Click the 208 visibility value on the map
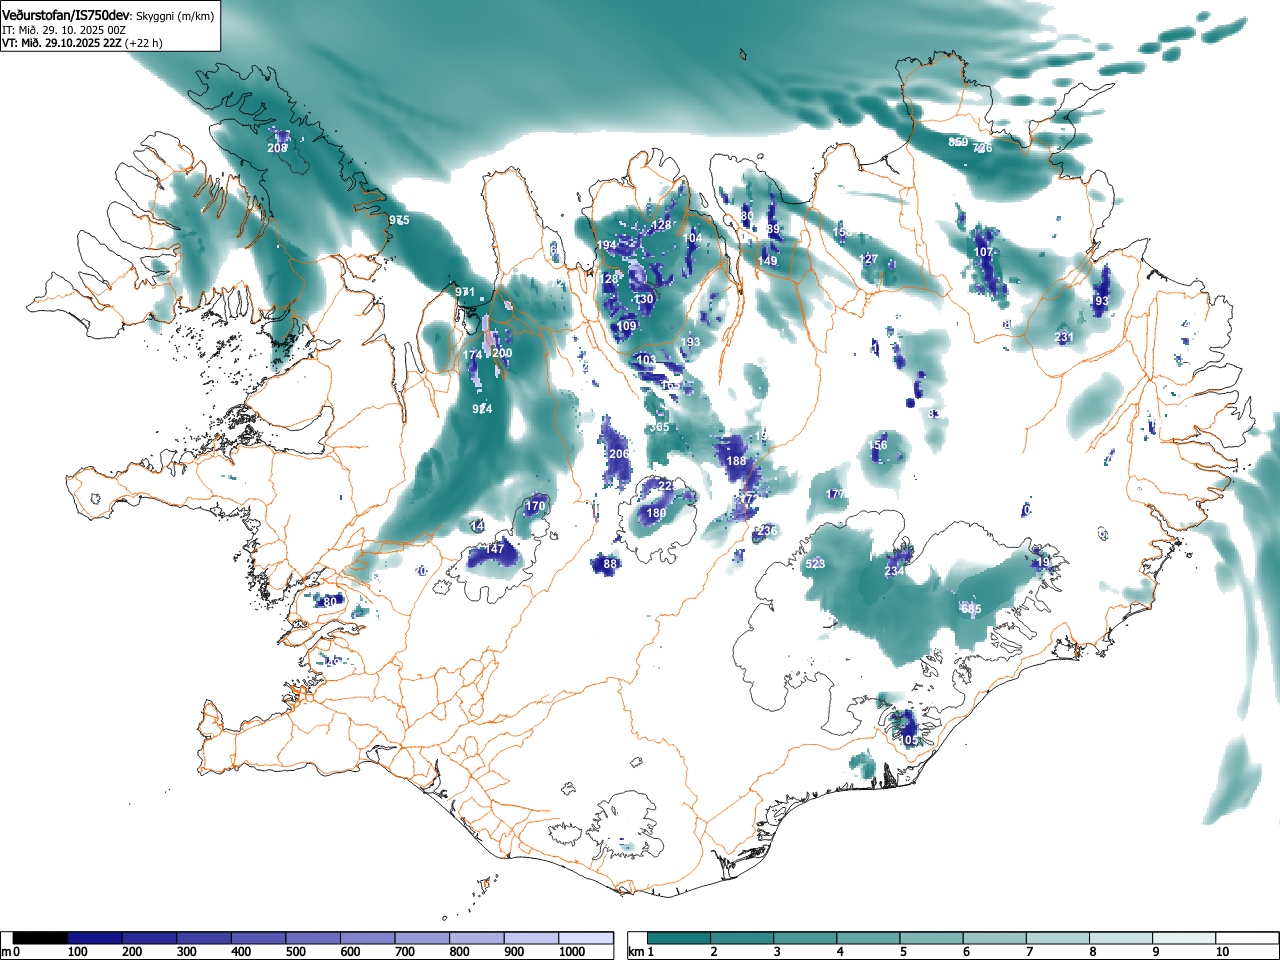This screenshot has height=960, width=1280. tap(277, 148)
